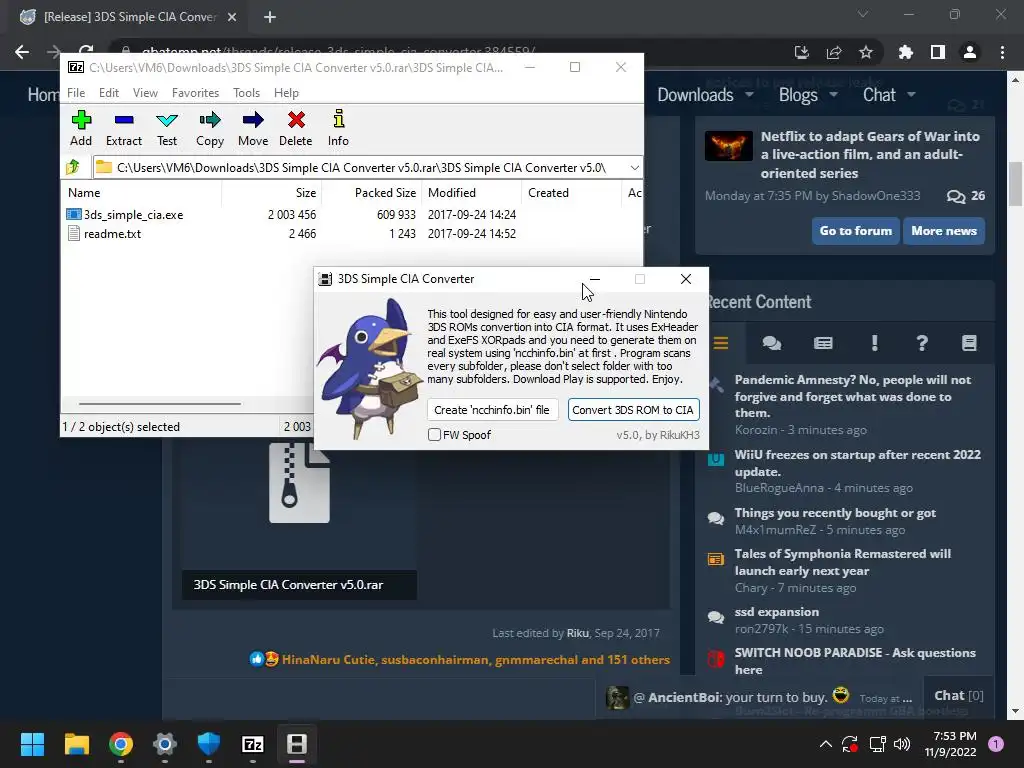This screenshot has width=1024, height=768.
Task: Click Create 'ncchinfo.bin' file button
Action: pyautogui.click(x=492, y=410)
